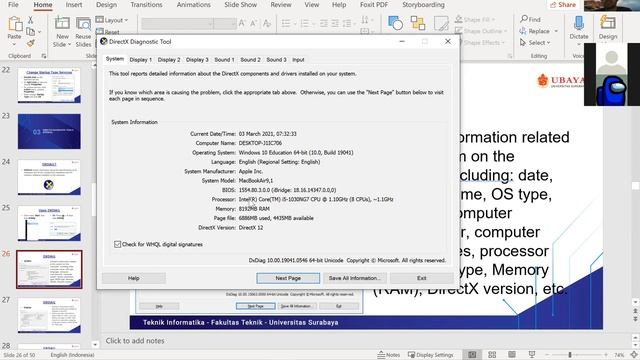This screenshot has width=640, height=360.
Task: Open the Display 1 tab in DirectX tool
Action: (140, 60)
